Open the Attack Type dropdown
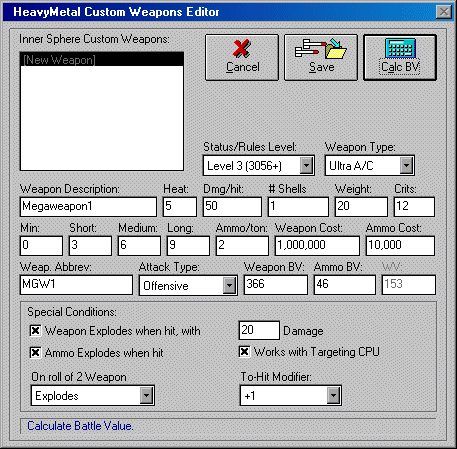Screen dimensions: 457x449 tap(229, 286)
